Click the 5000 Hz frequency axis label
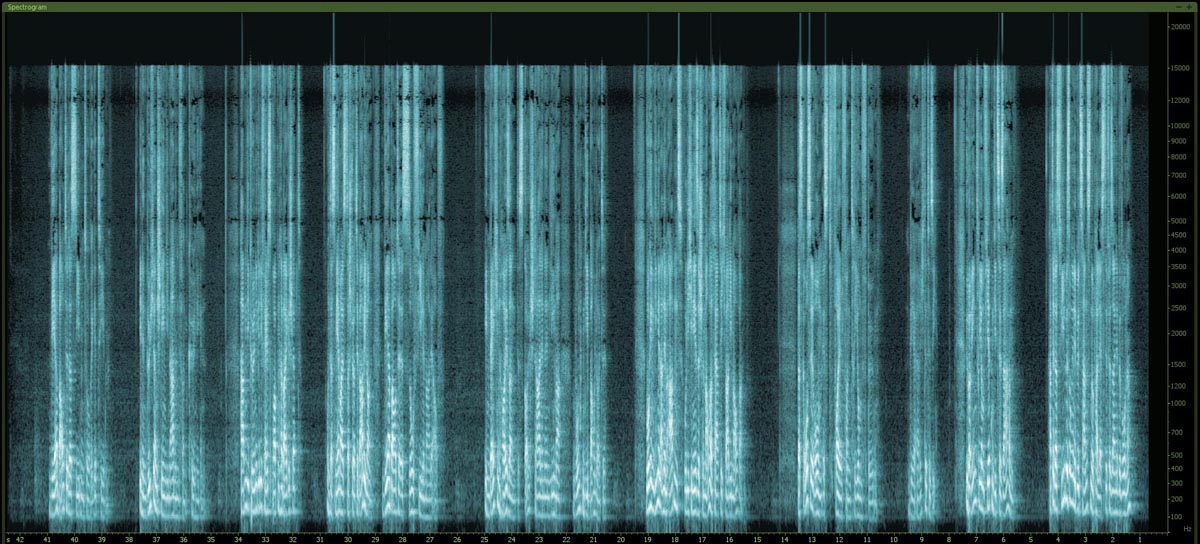This screenshot has width=1200, height=544. 1181,222
